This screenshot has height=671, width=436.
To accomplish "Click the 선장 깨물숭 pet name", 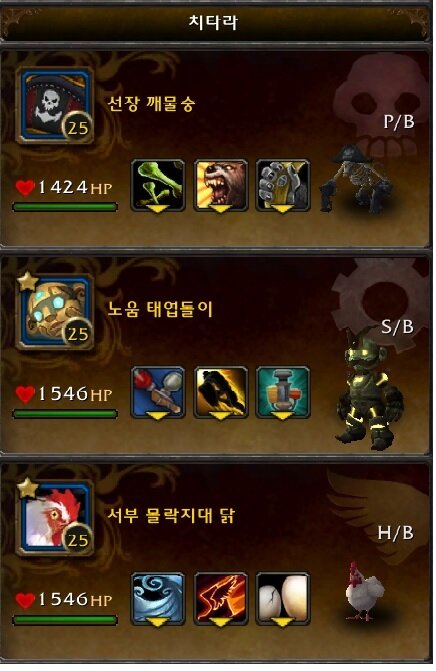I will (151, 104).
